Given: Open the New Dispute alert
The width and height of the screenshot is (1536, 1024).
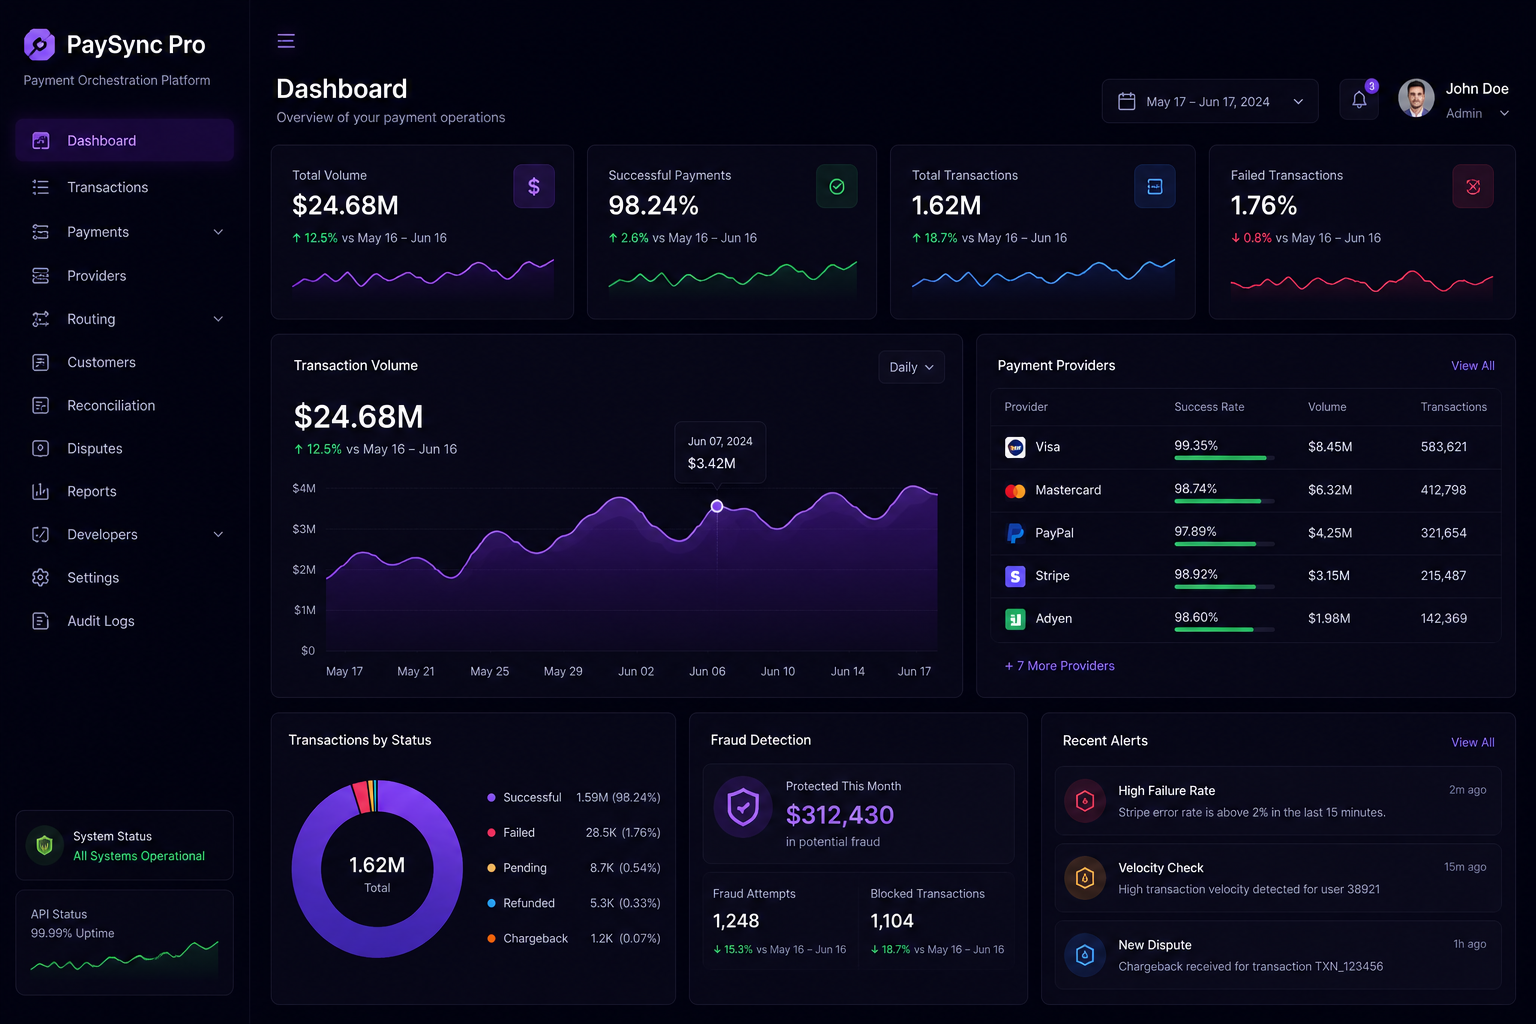Looking at the screenshot, I should 1278,955.
